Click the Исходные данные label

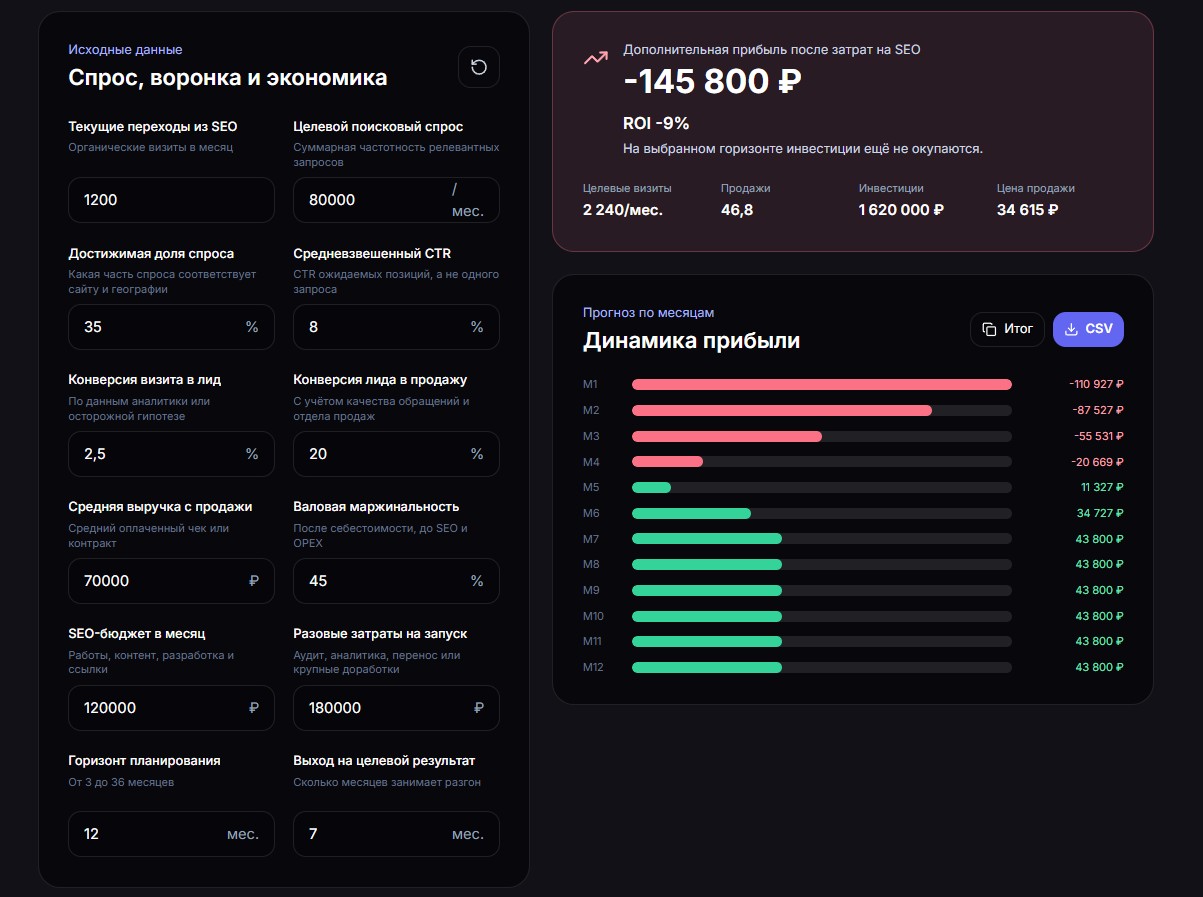click(x=125, y=49)
